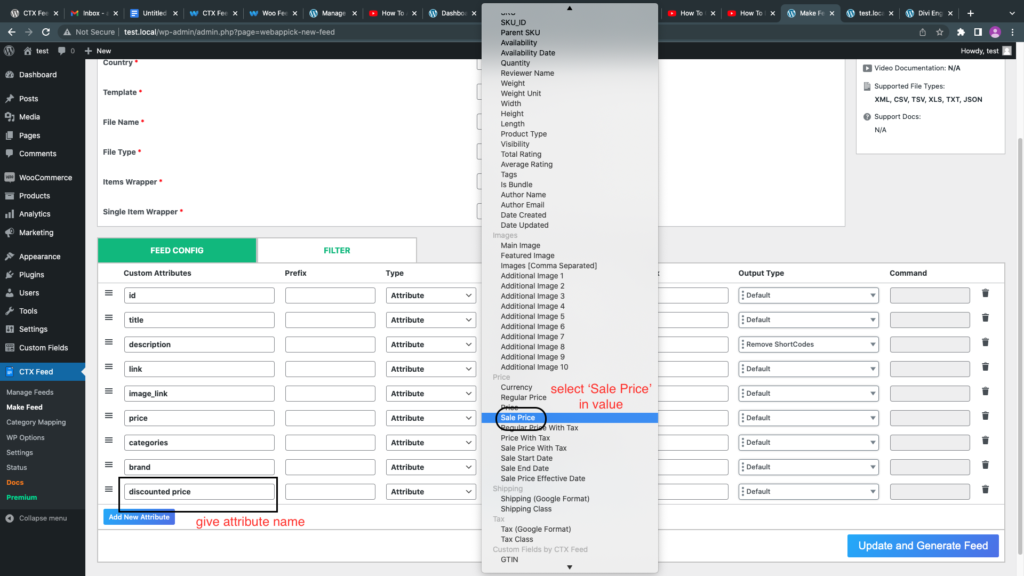Screen dimensions: 1024x576
Task: Open Manage Feeds submenu link
Action: [x=30, y=392]
